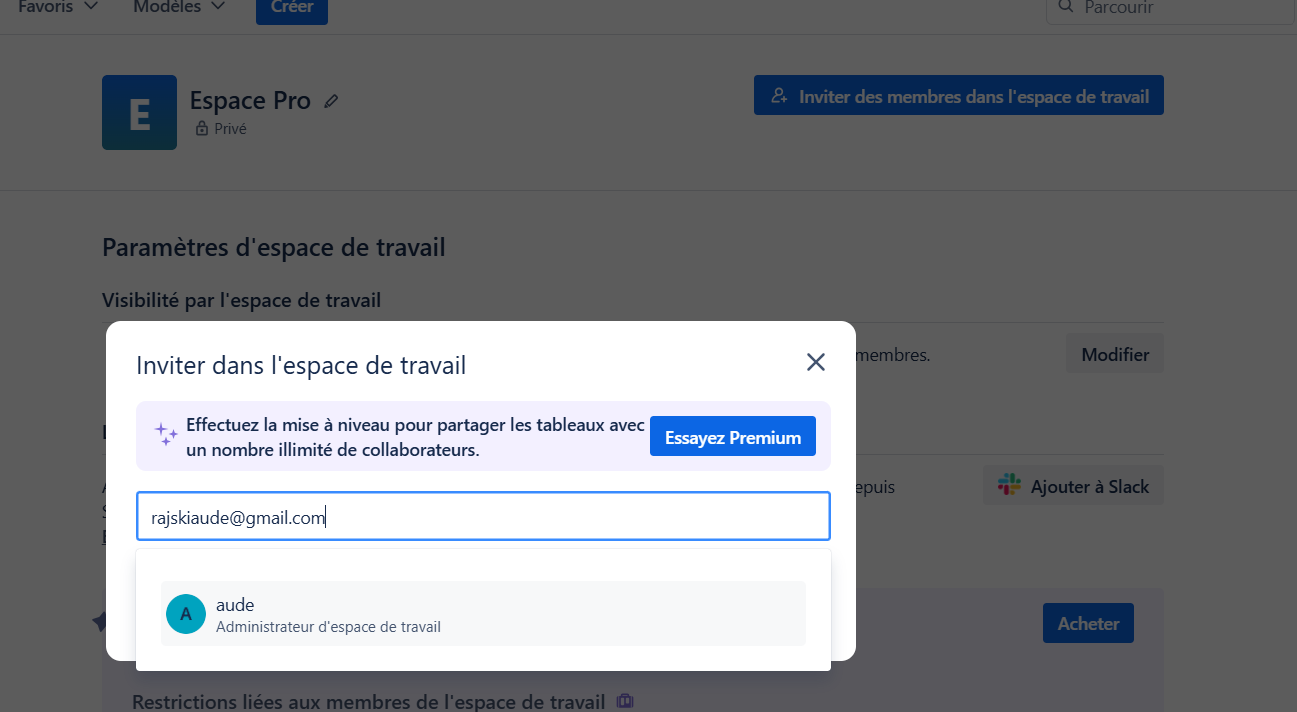Close the invite dialog with X

(816, 362)
